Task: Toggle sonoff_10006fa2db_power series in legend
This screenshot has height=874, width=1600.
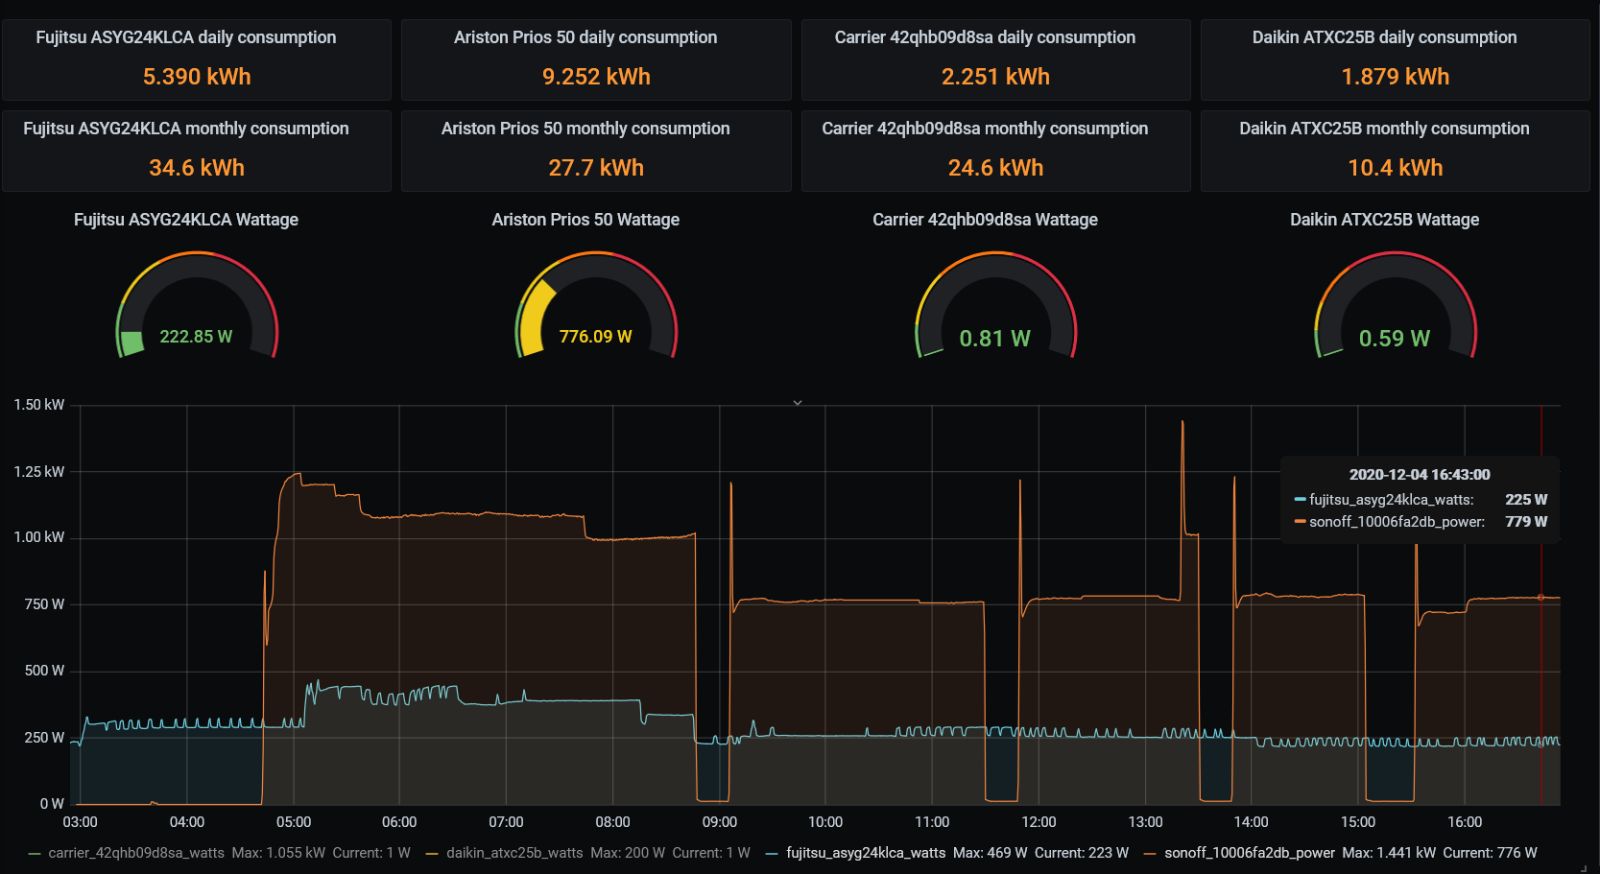Action: [x=1250, y=853]
